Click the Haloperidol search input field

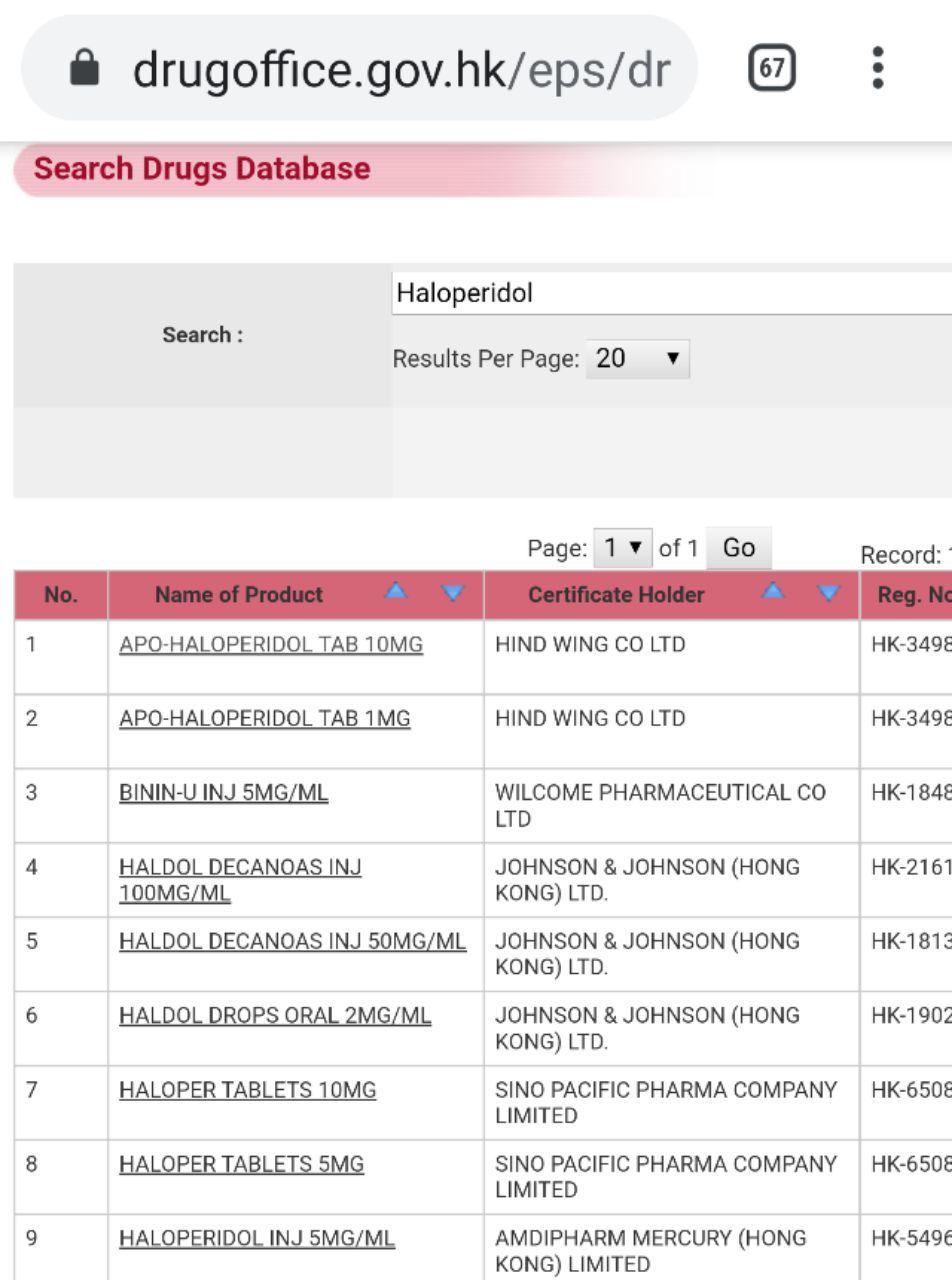pyautogui.click(x=671, y=293)
